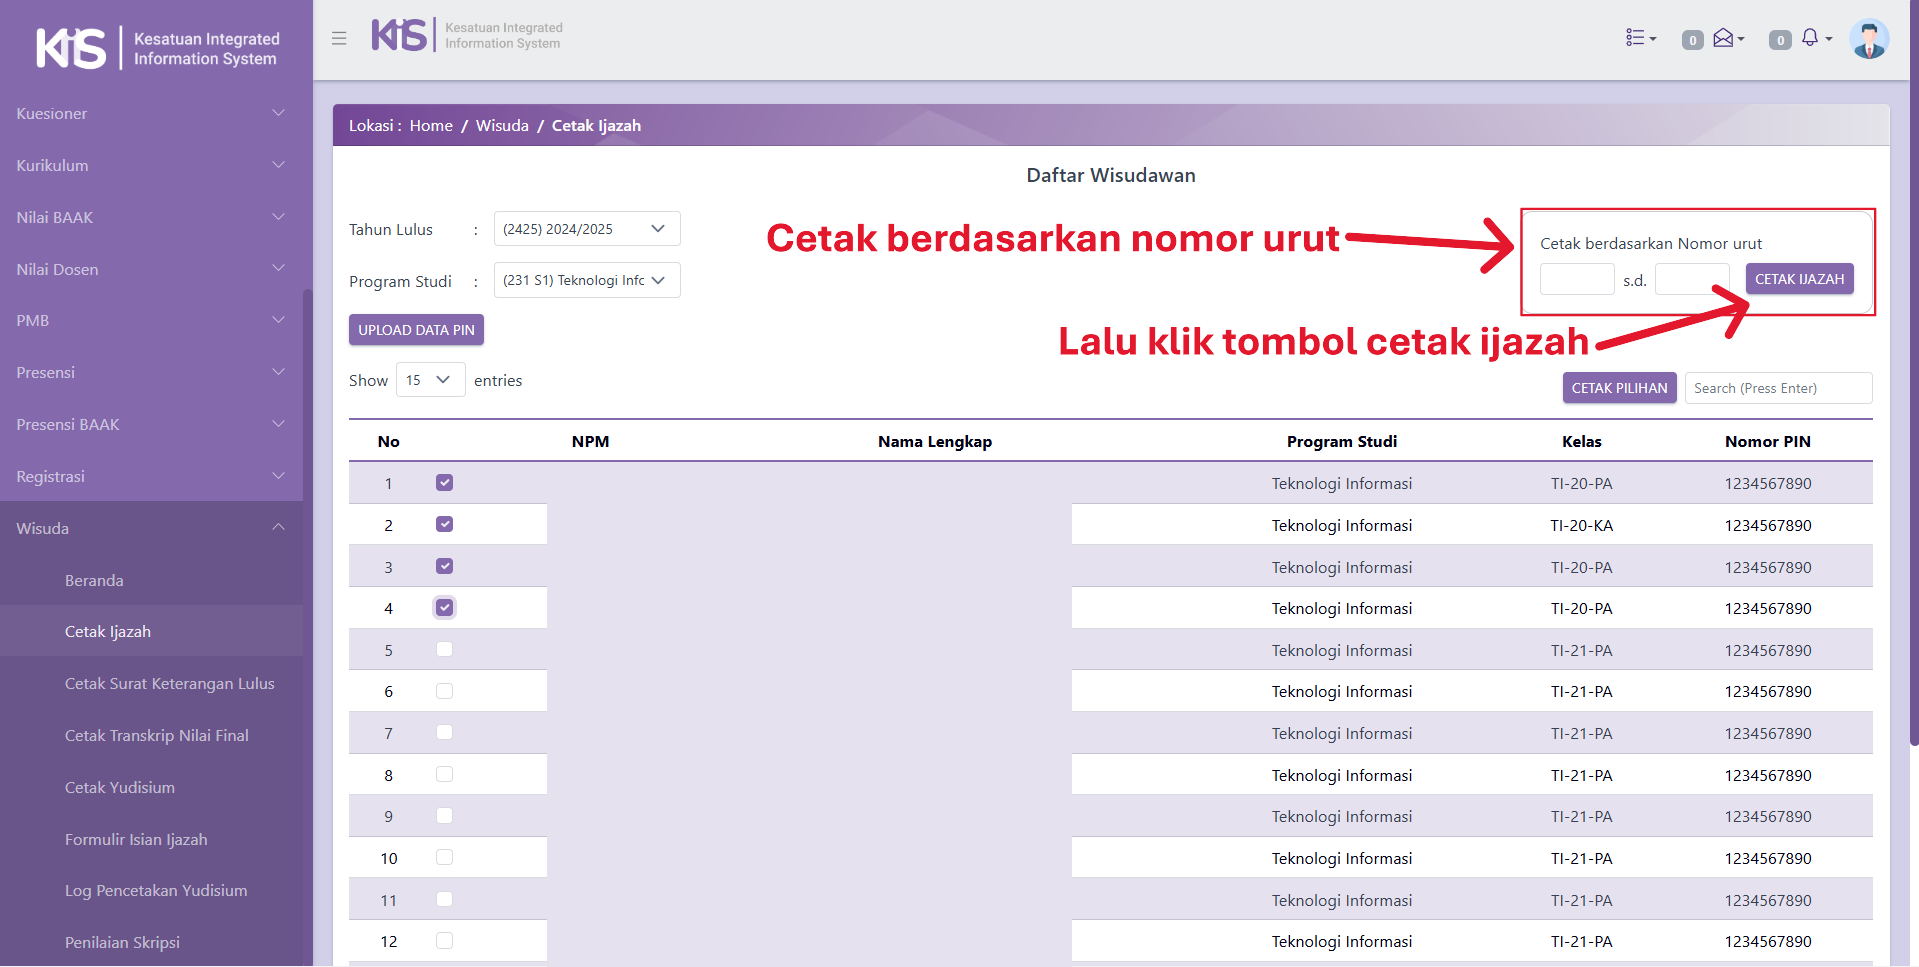The height and width of the screenshot is (967, 1919).
Task: Open the messages envelope icon
Action: click(x=1727, y=38)
